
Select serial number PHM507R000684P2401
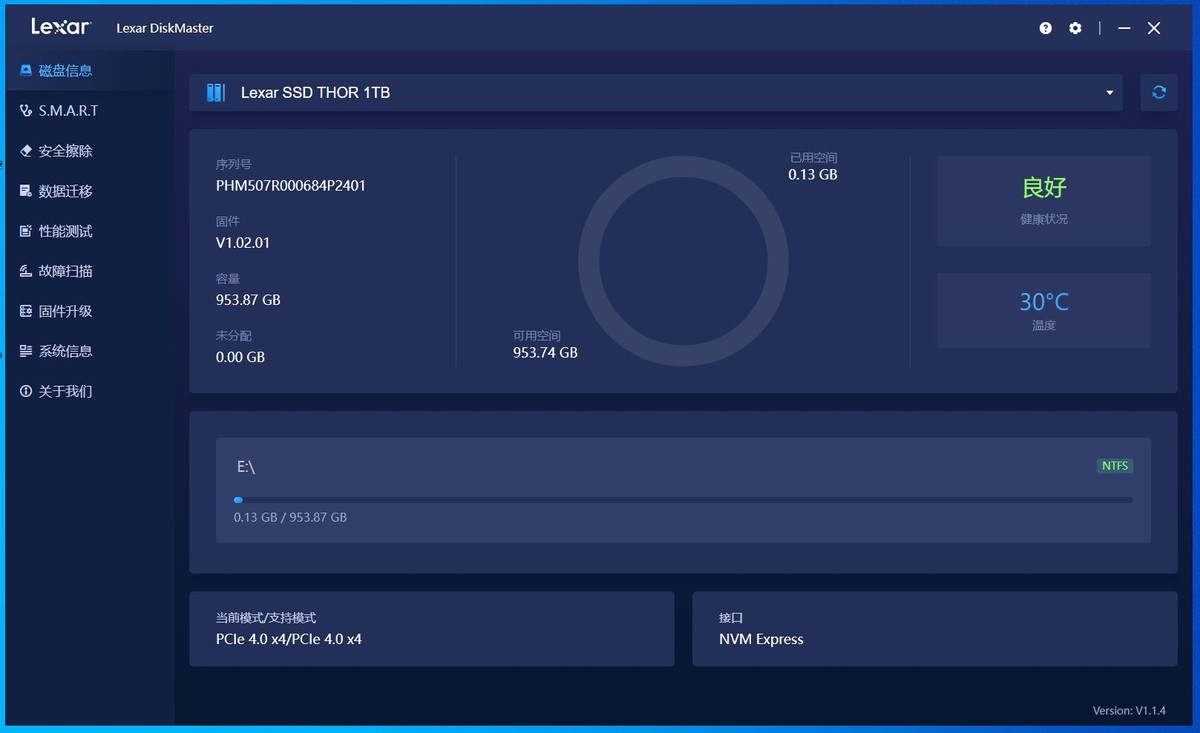291,185
